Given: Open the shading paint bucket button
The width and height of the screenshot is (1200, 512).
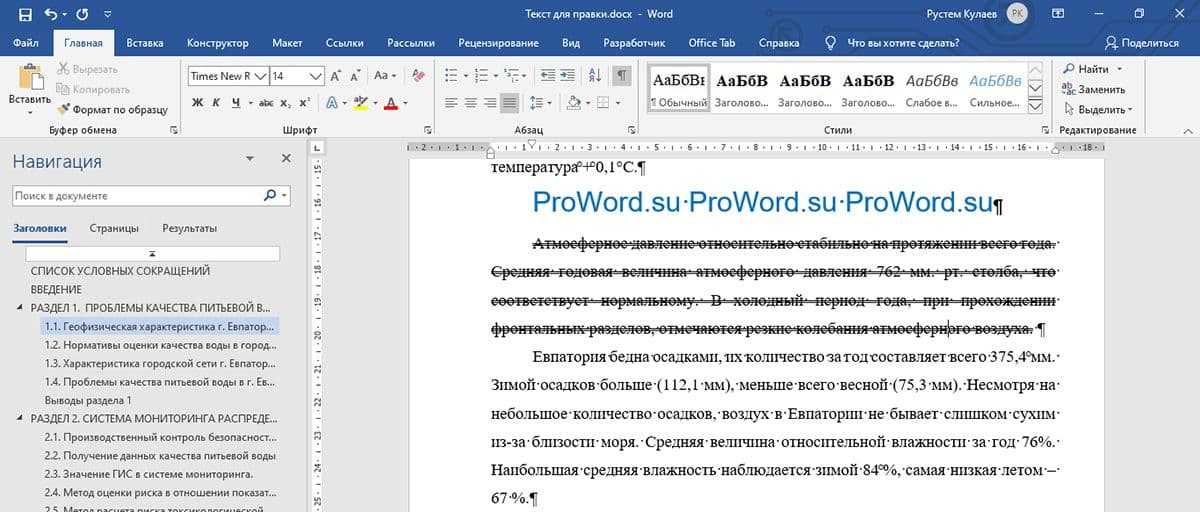Looking at the screenshot, I should click(x=575, y=102).
